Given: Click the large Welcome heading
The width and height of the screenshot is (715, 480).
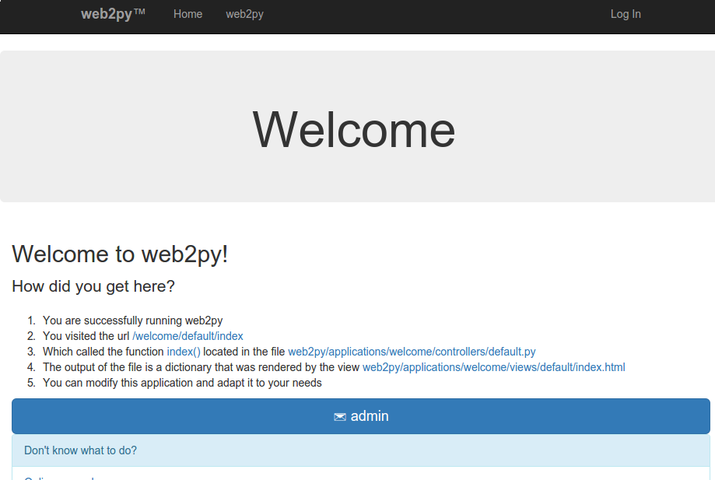Looking at the screenshot, I should 354,130.
